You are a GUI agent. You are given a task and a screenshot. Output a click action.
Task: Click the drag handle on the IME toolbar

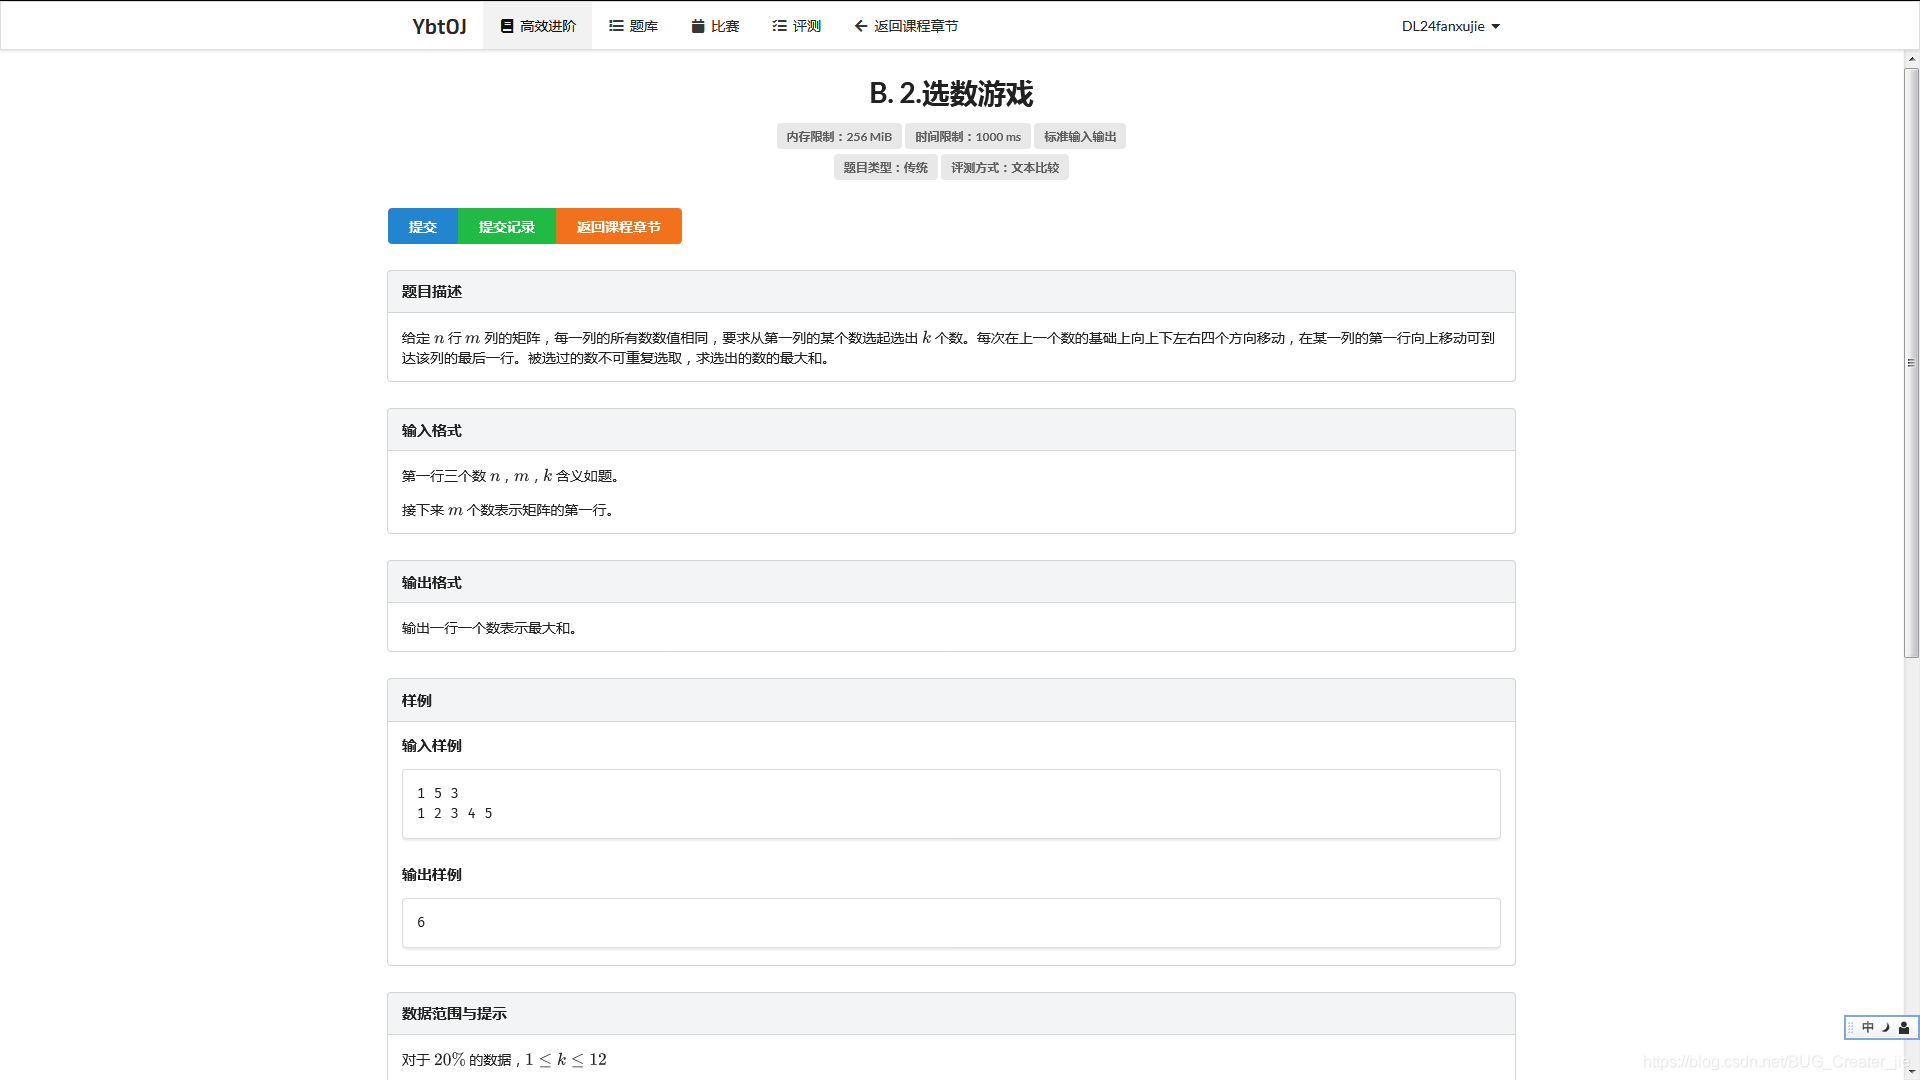point(1851,1028)
